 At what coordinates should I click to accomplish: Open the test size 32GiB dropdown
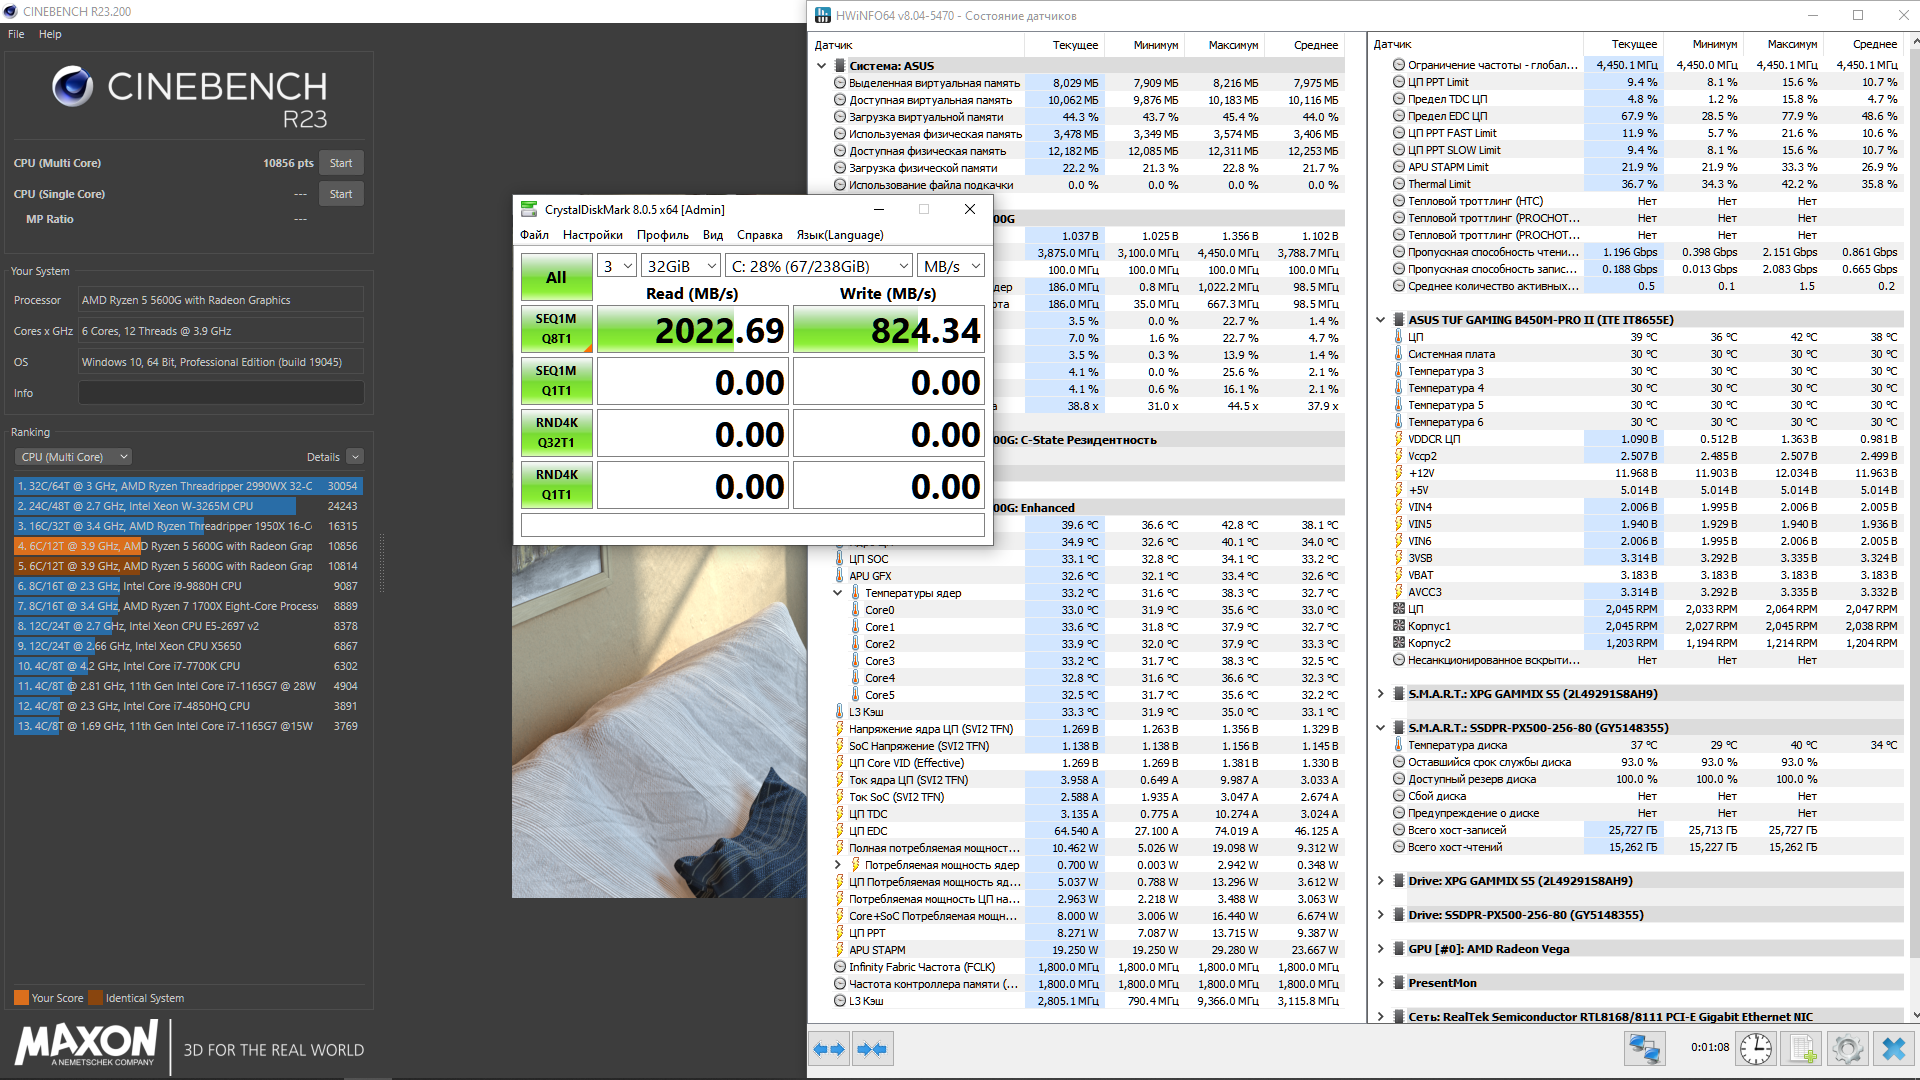point(680,266)
